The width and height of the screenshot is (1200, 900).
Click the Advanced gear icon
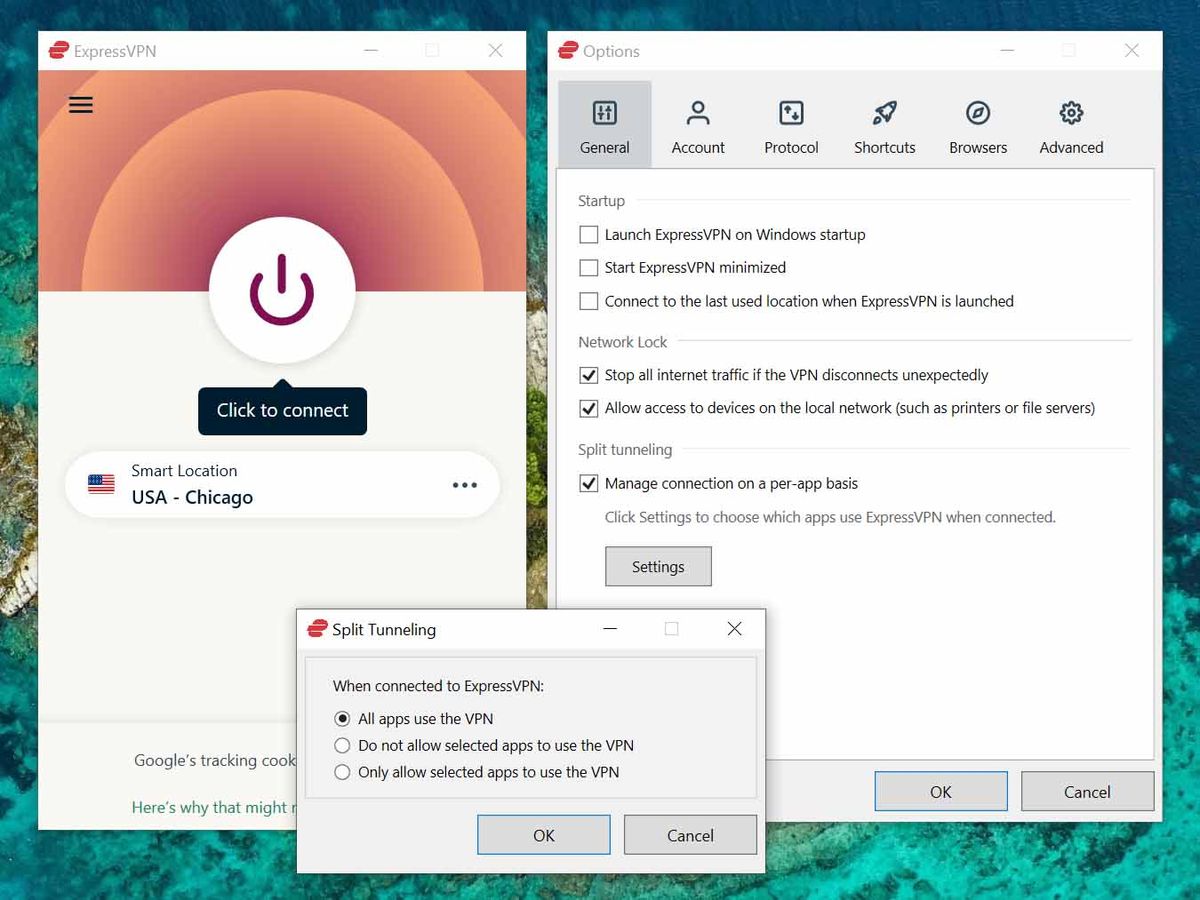(x=1070, y=114)
